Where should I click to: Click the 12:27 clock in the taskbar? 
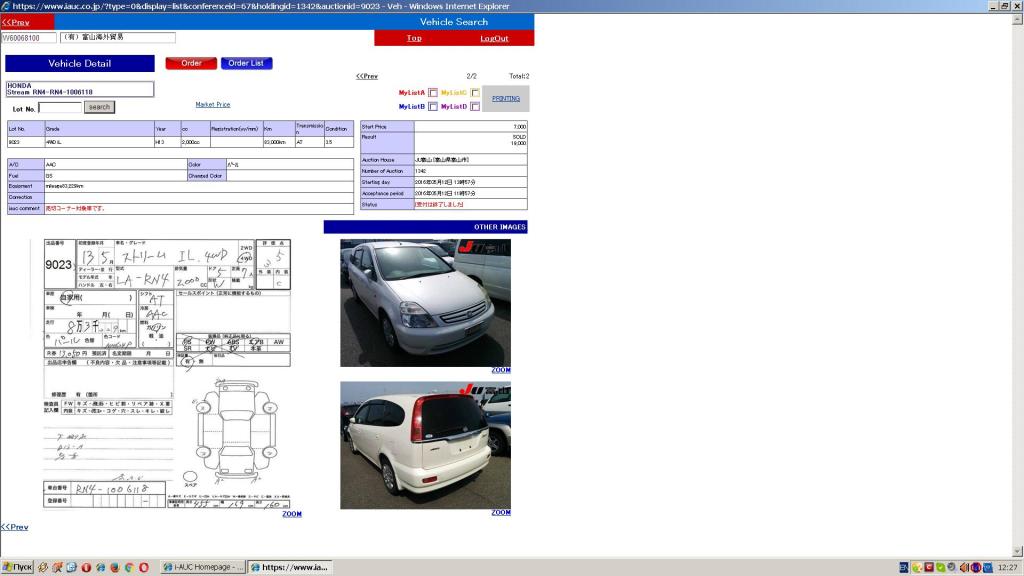click(1008, 568)
